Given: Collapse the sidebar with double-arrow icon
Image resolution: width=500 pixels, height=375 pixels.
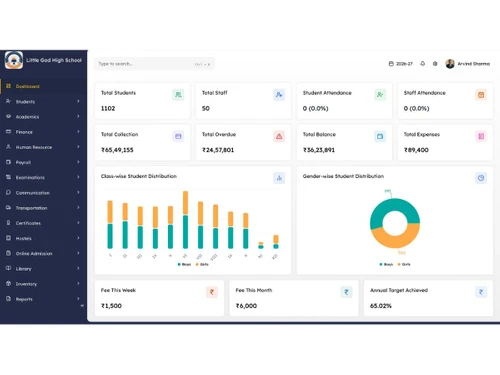Looking at the screenshot, I should click(x=82, y=306).
